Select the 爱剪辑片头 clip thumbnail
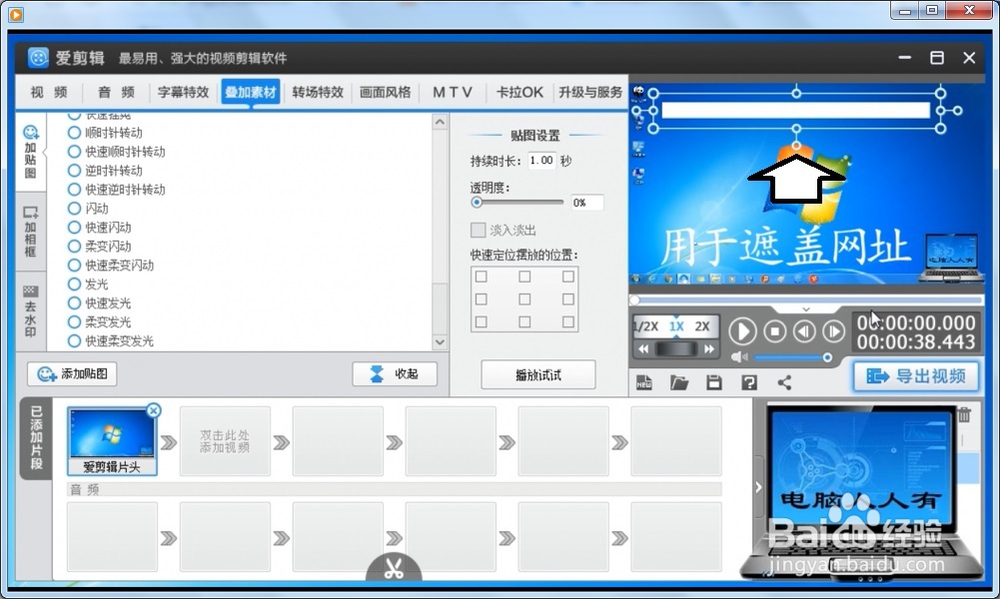Screen dimensions: 1000x599 point(112,441)
